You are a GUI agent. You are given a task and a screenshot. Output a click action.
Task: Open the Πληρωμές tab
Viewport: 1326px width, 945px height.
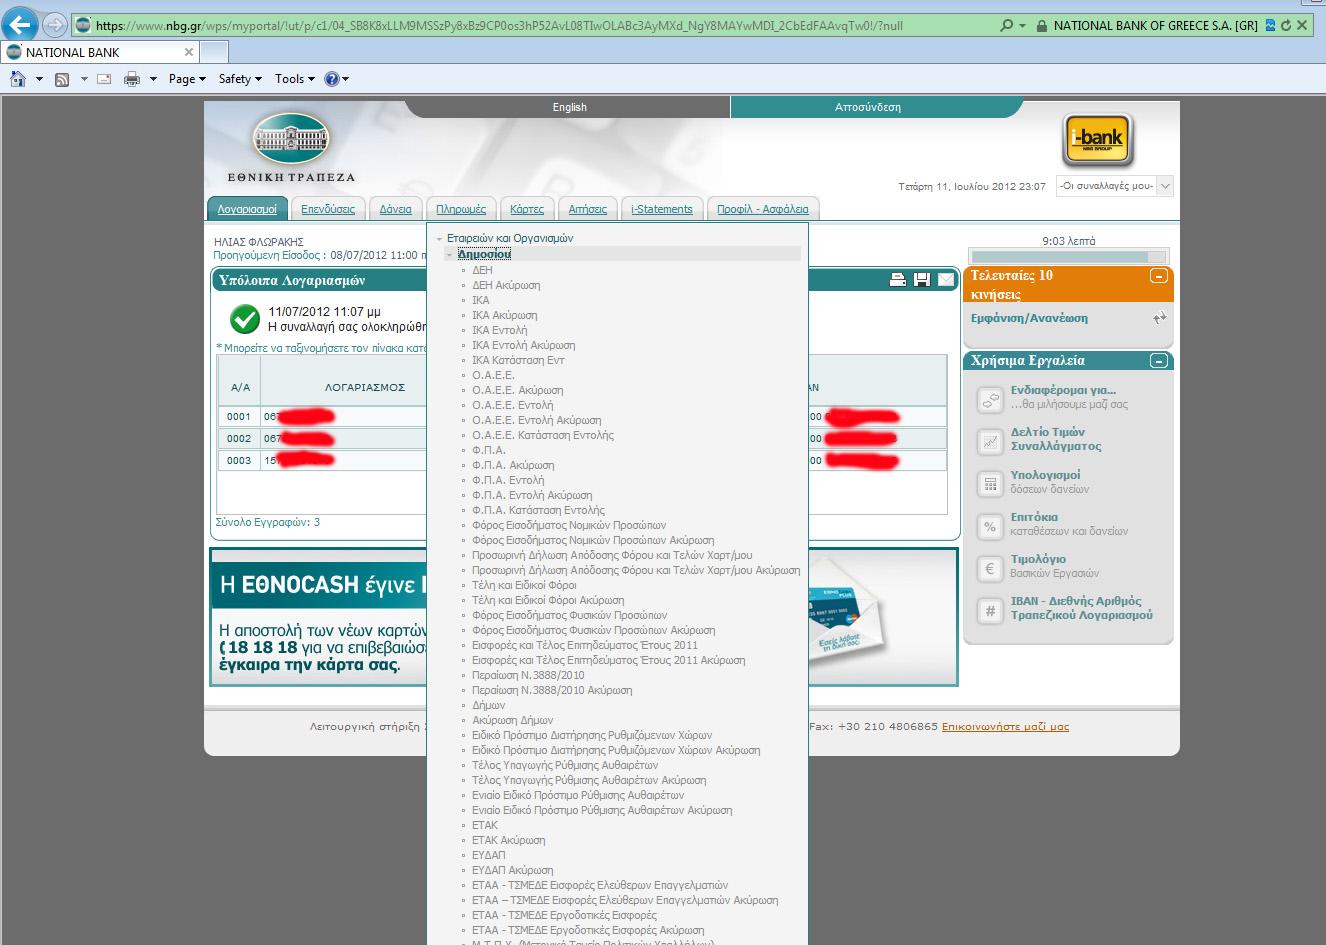(461, 209)
